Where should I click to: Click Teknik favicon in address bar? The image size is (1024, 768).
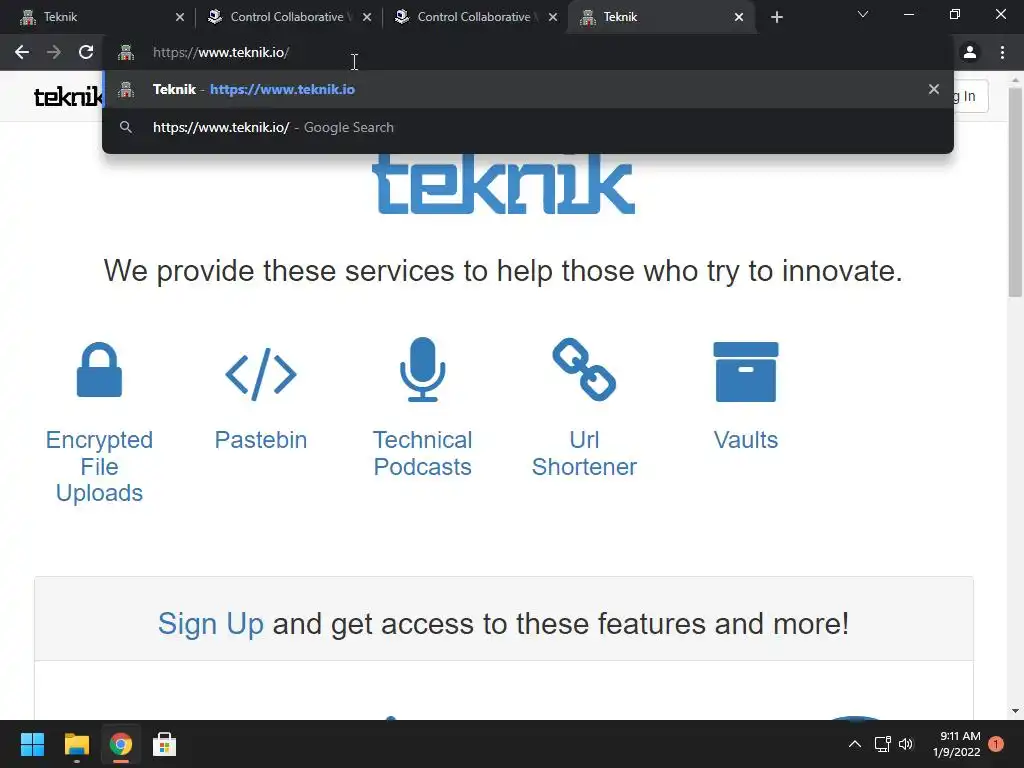tap(126, 52)
